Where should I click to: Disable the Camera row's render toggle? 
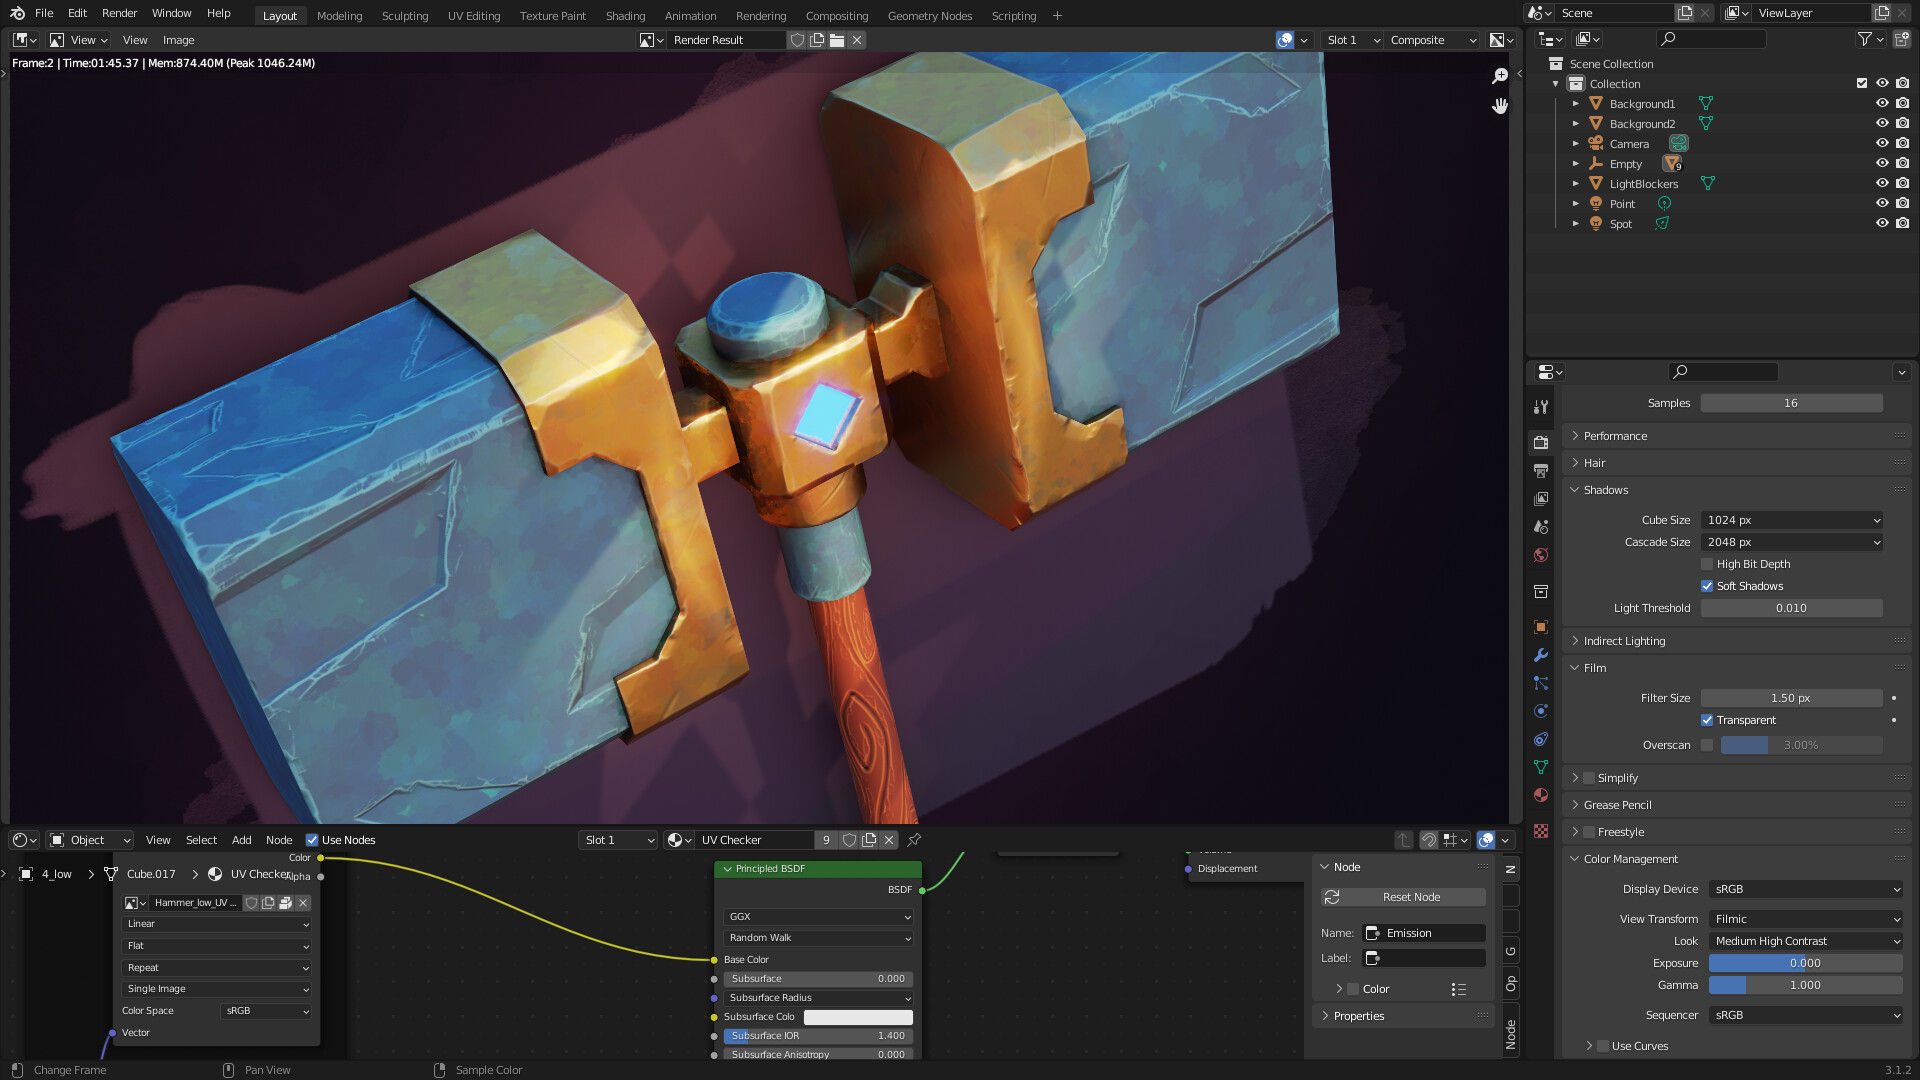(1902, 143)
